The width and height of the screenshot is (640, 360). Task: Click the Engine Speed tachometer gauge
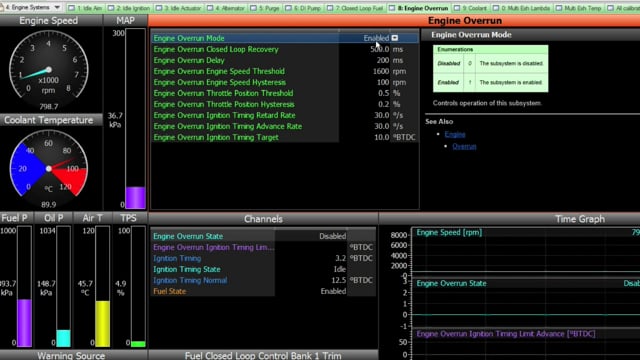(x=49, y=69)
